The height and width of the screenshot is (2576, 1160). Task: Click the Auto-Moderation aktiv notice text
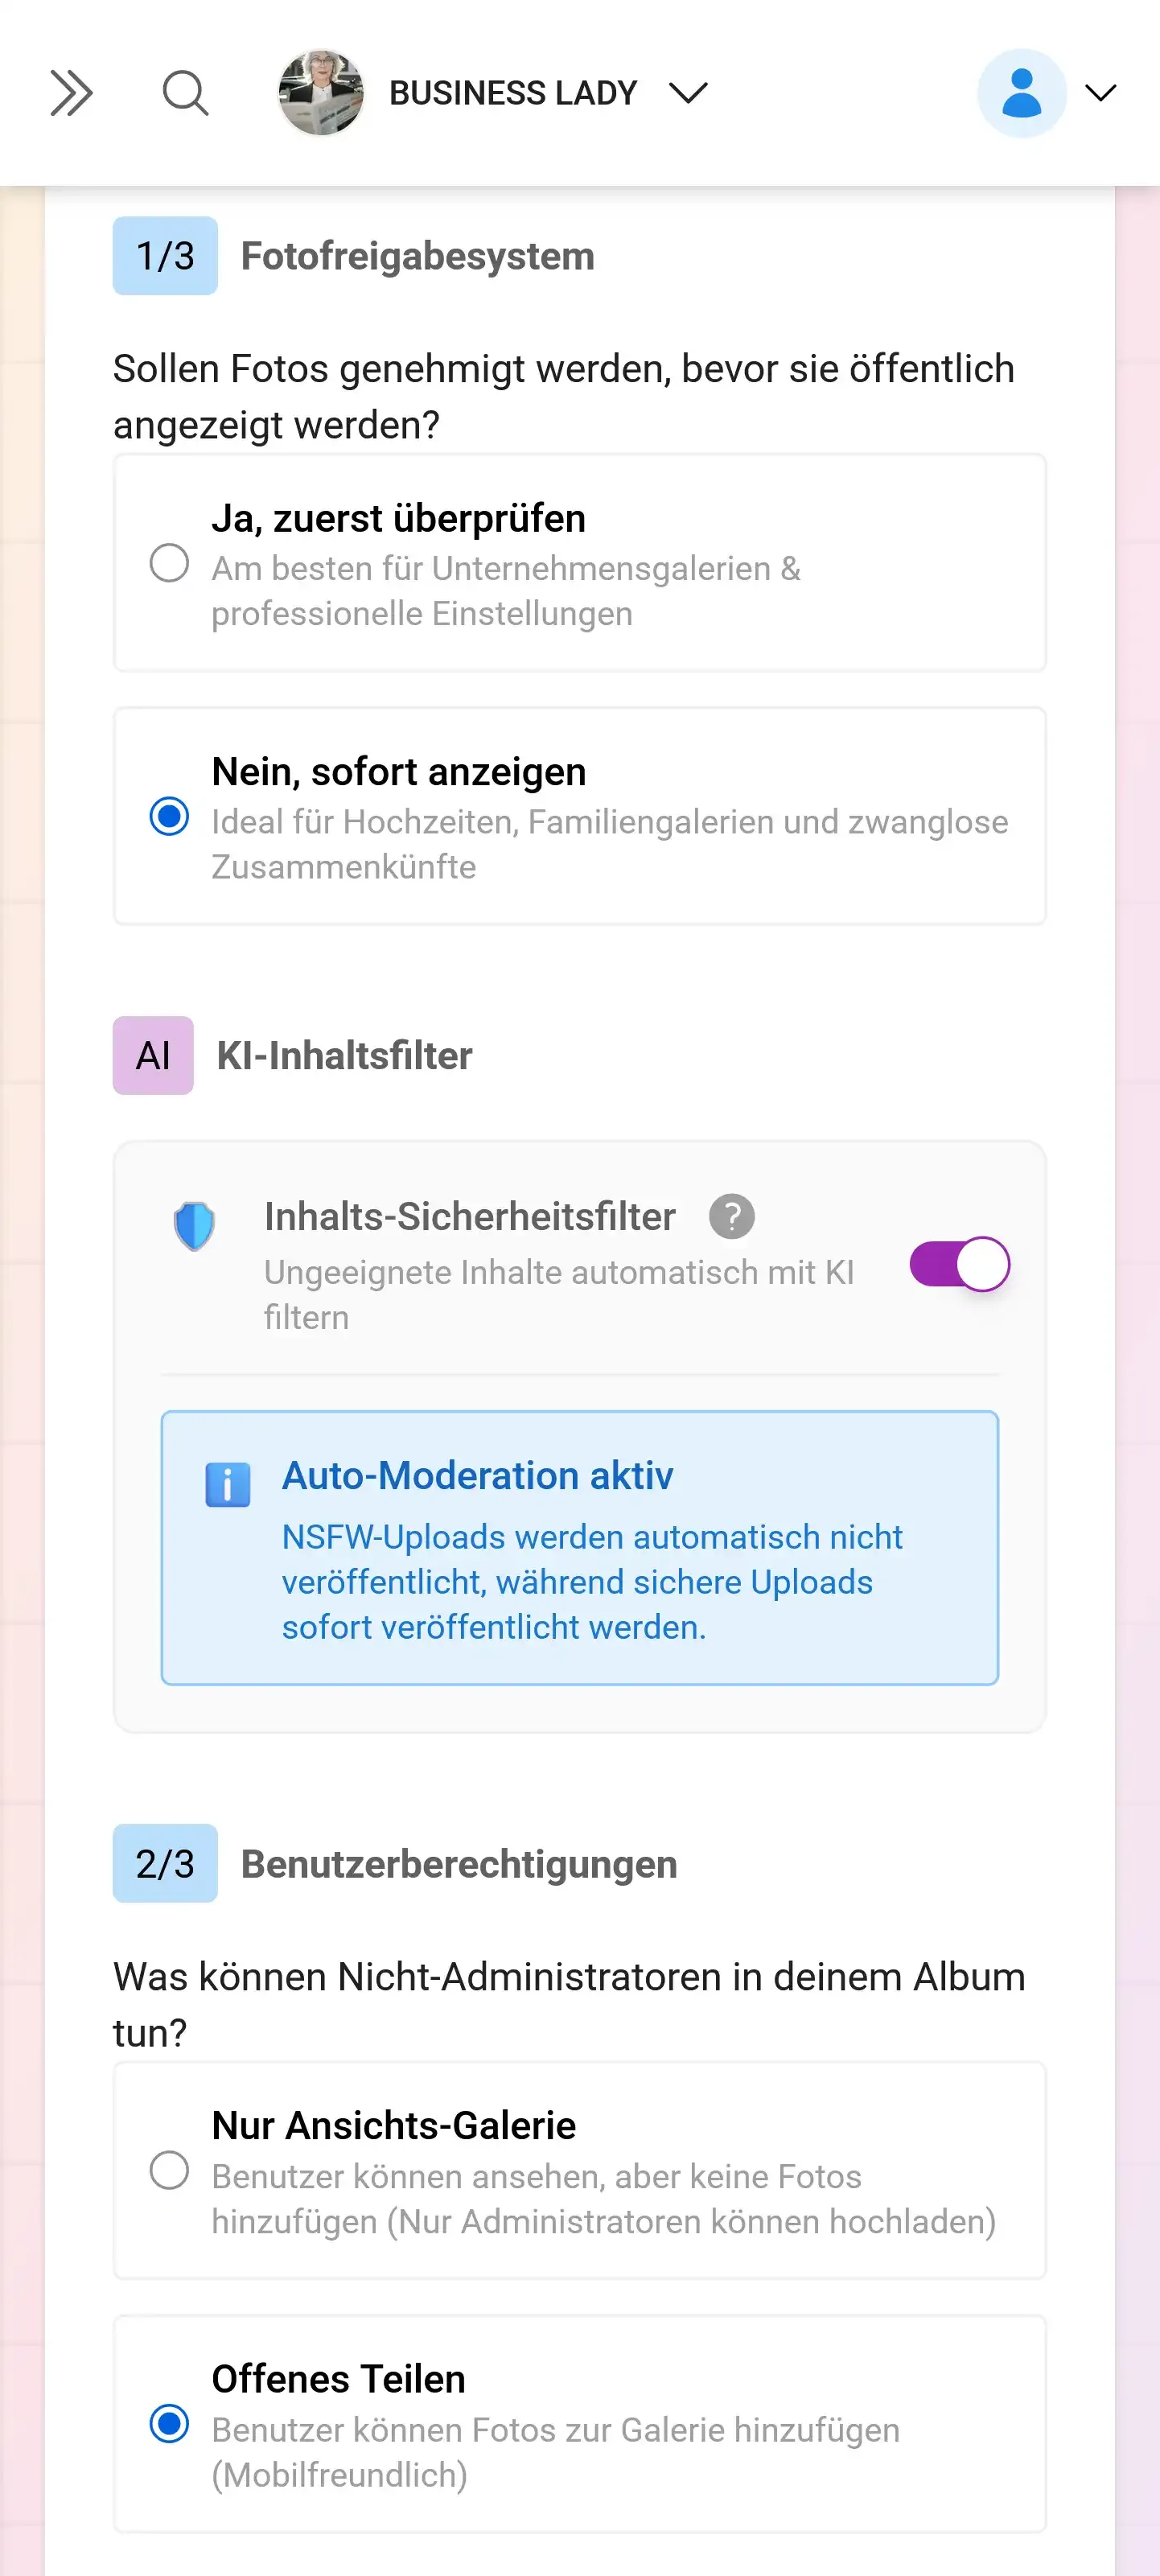478,1475
